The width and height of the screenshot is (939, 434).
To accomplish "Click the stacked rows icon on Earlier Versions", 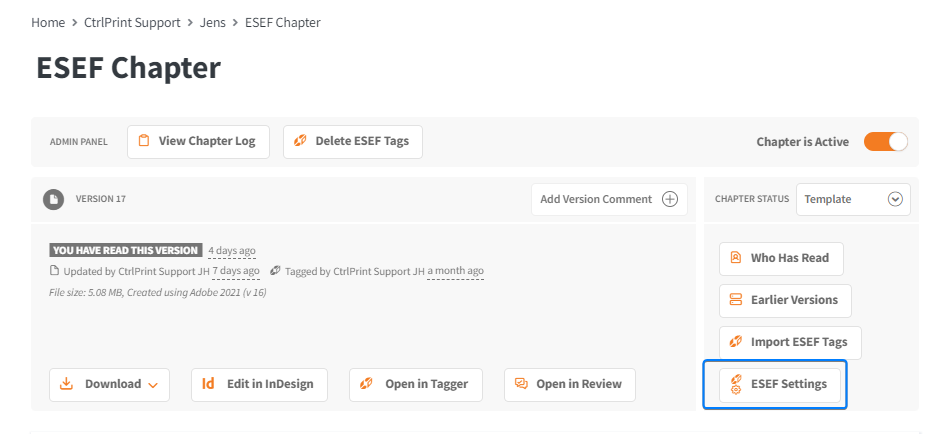I will pyautogui.click(x=735, y=300).
